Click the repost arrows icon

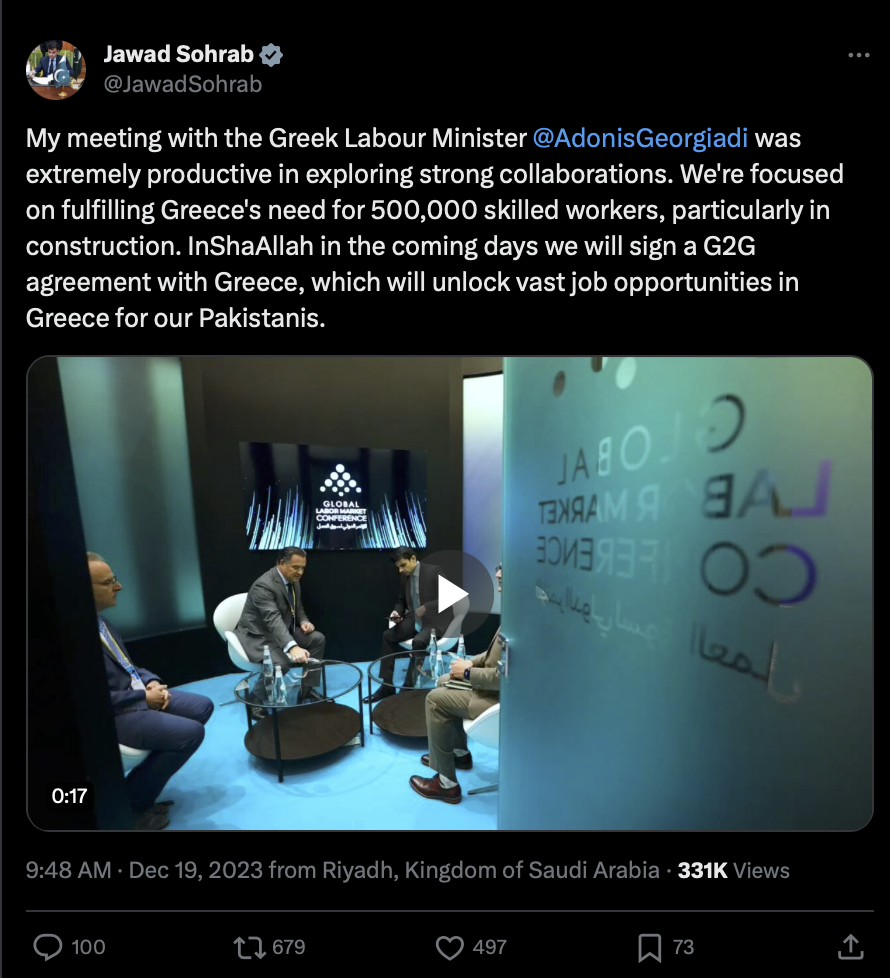point(249,947)
